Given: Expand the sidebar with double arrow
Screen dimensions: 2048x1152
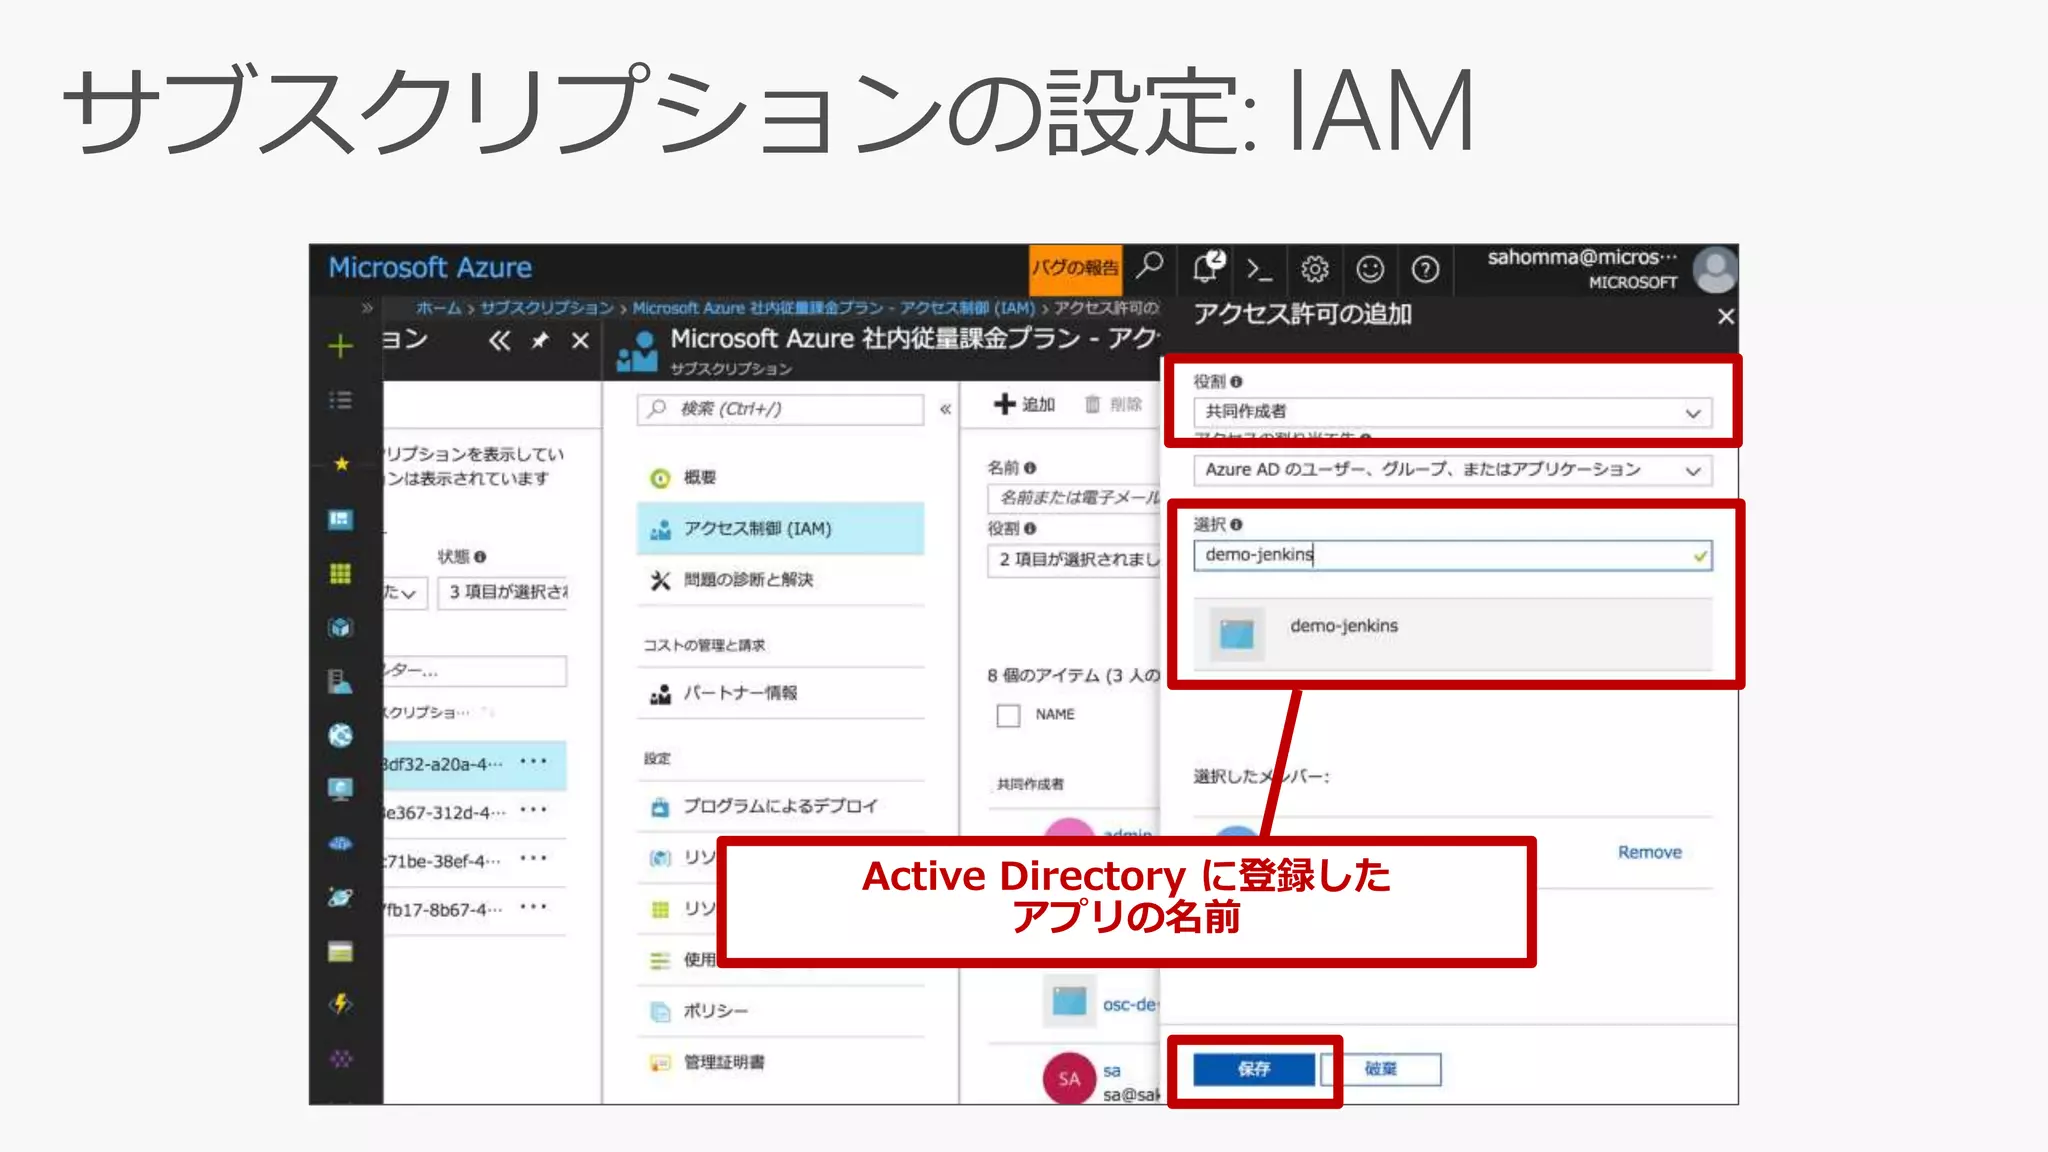Looking at the screenshot, I should (367, 308).
